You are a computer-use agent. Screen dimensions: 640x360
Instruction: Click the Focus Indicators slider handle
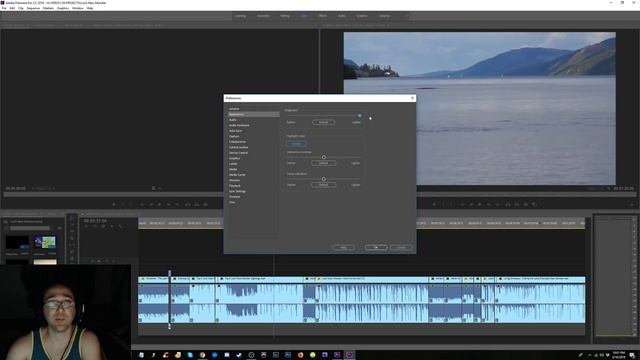[324, 179]
